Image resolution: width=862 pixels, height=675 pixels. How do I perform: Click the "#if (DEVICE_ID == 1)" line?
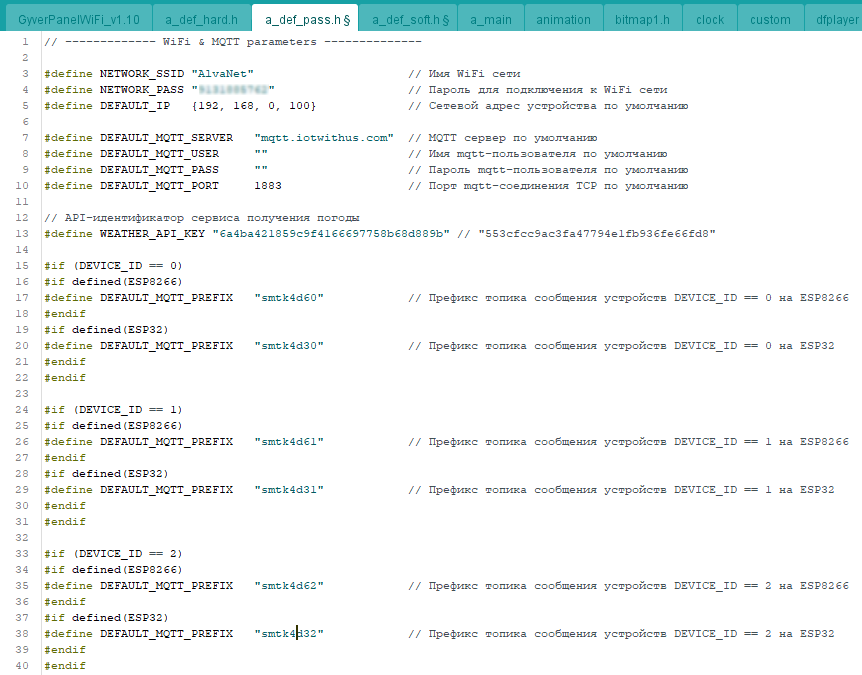click(x=113, y=410)
